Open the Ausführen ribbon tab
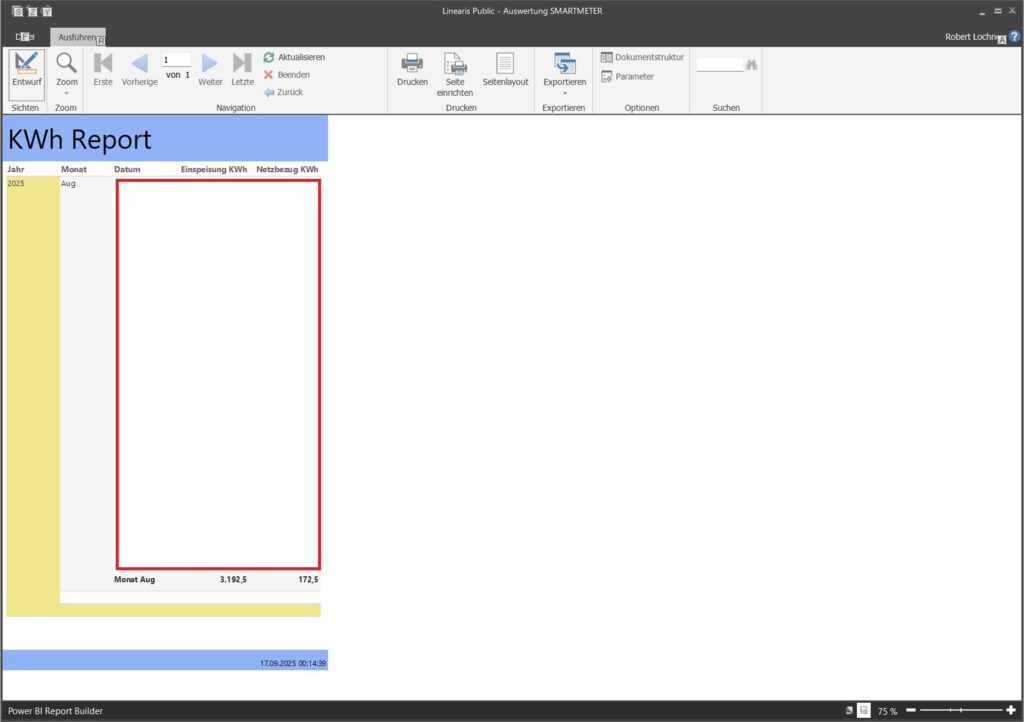 coord(77,37)
